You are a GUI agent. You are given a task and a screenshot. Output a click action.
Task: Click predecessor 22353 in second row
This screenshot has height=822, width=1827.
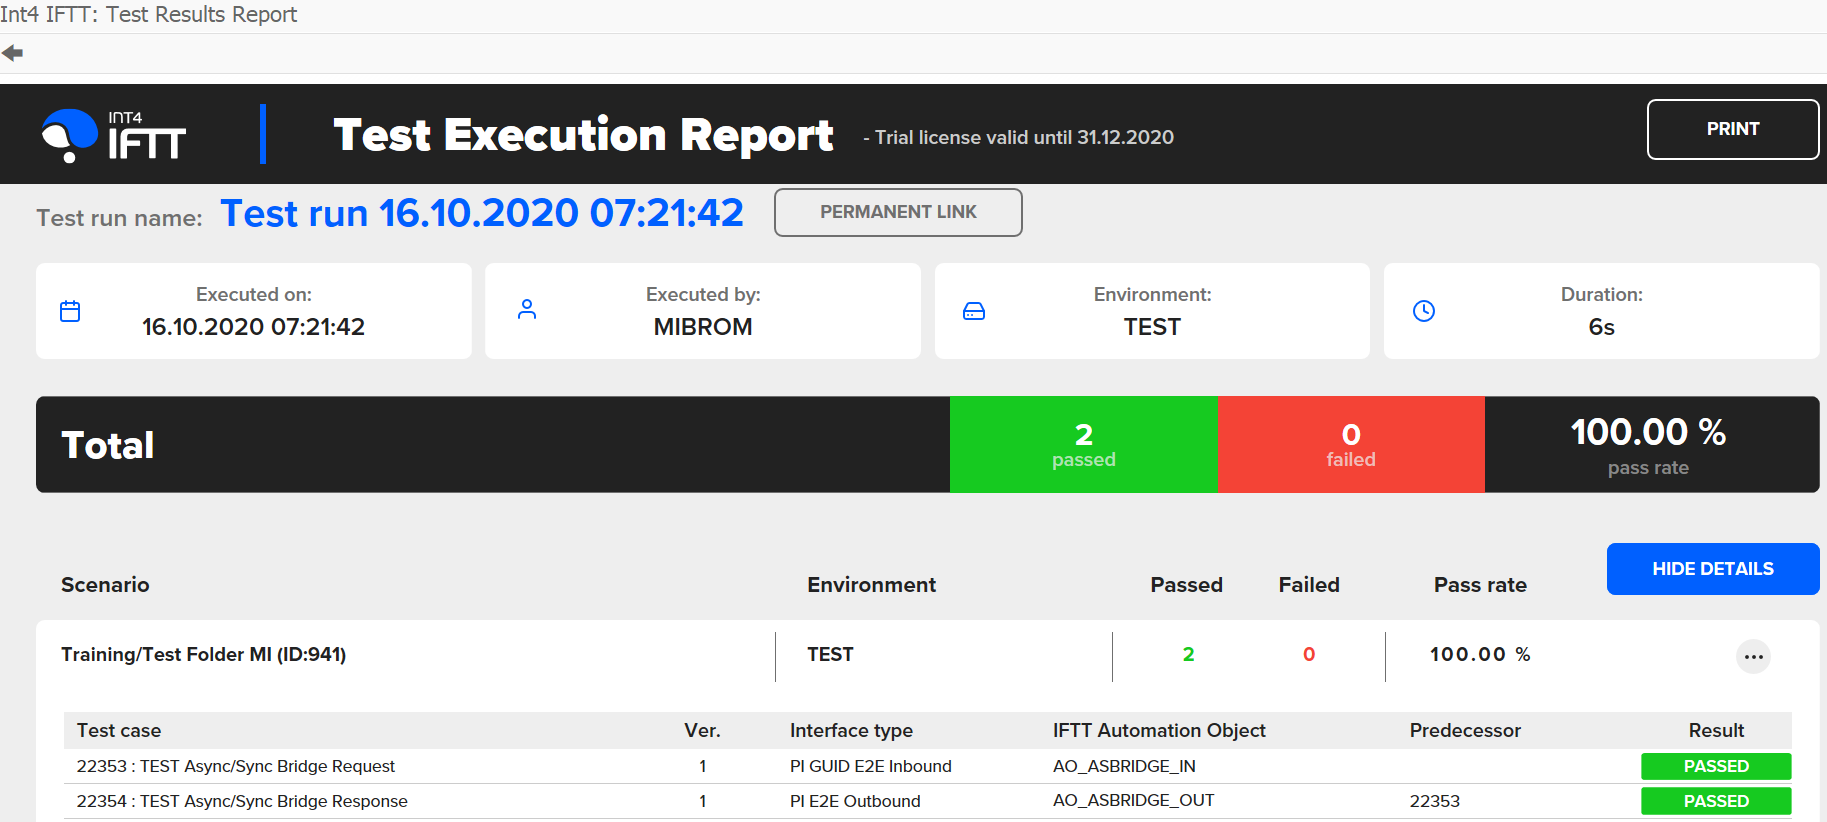(x=1434, y=801)
